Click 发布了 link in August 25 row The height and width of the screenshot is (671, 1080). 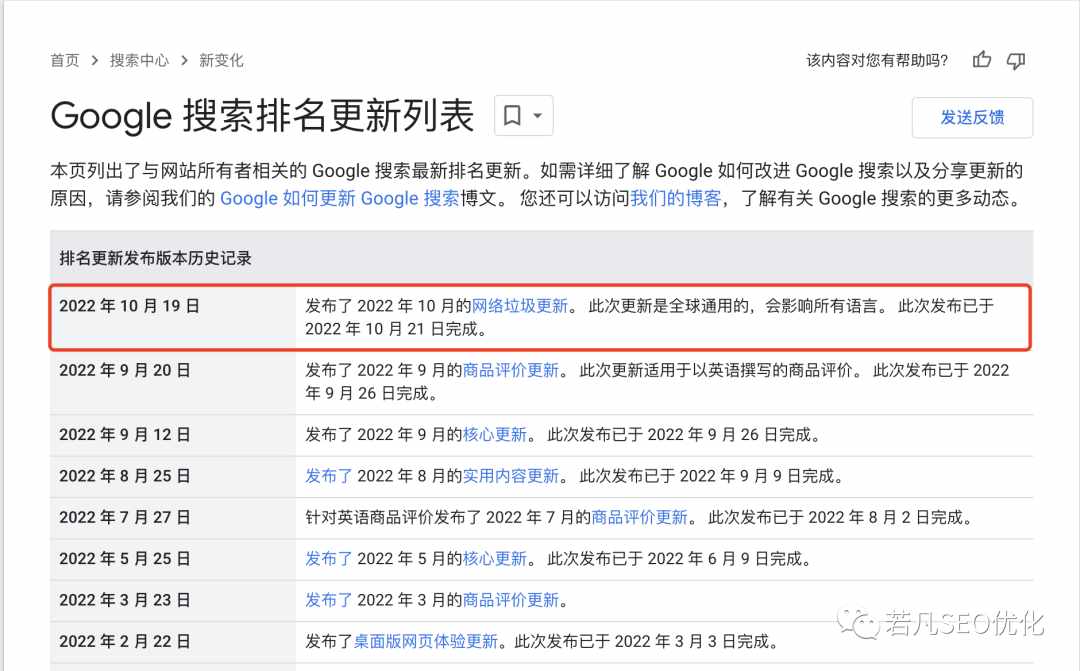329,476
